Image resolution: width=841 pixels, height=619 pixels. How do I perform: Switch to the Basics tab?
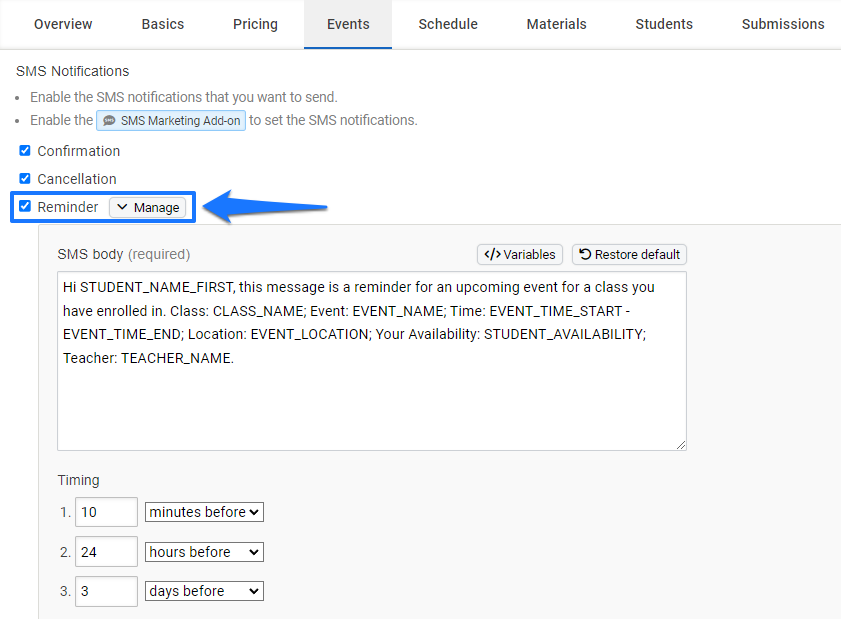(x=163, y=24)
